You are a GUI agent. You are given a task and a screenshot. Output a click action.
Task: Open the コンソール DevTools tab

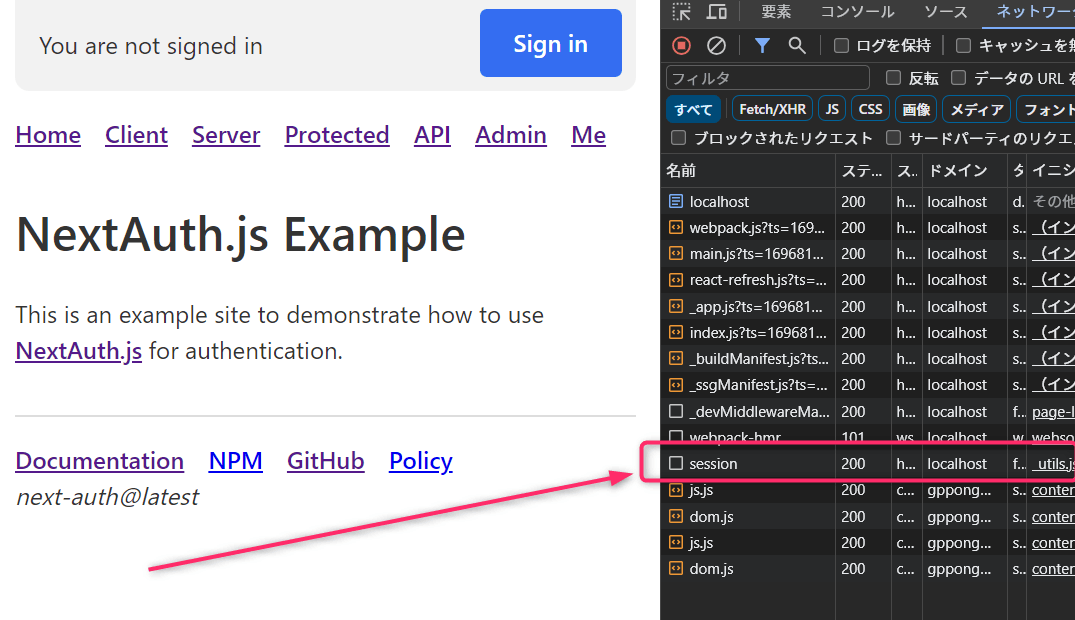tap(858, 12)
